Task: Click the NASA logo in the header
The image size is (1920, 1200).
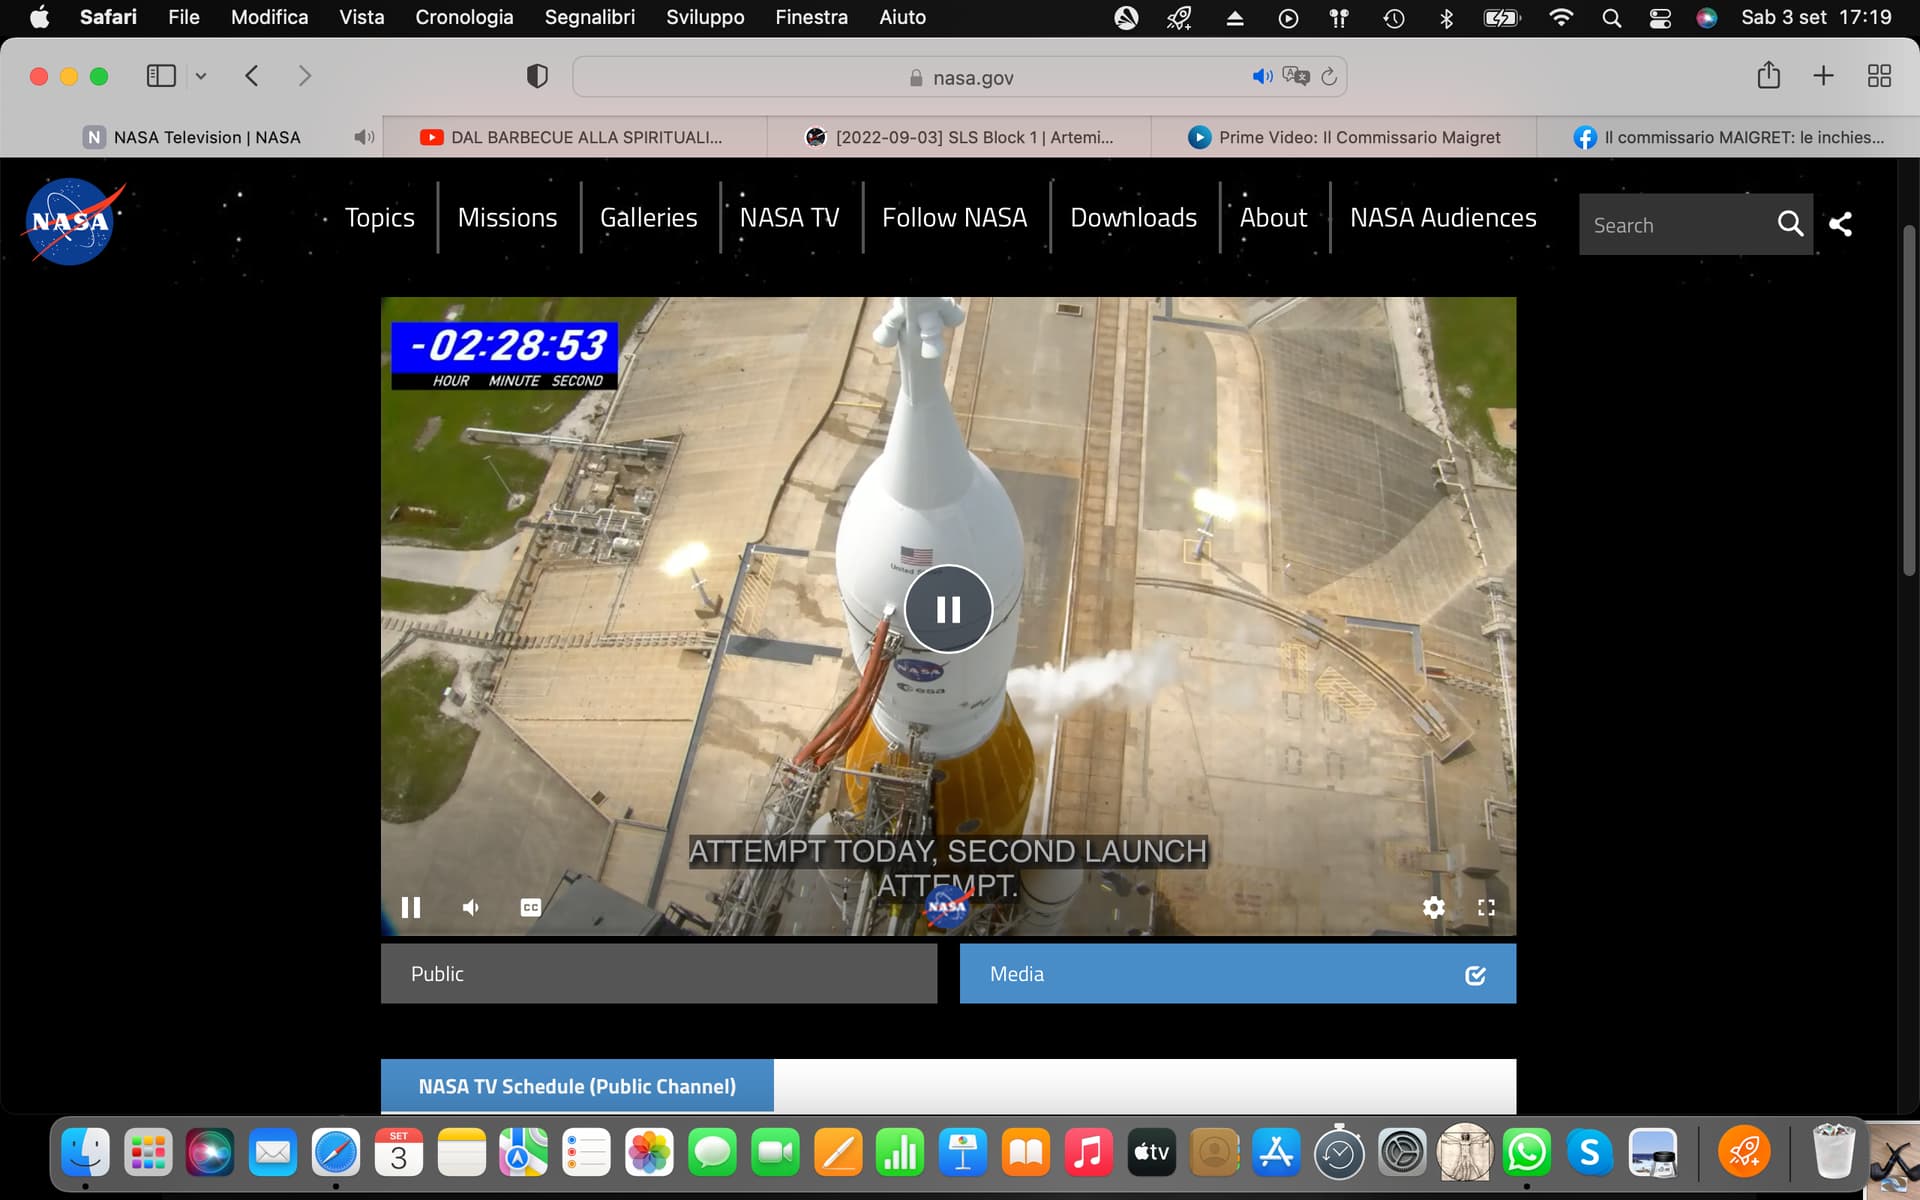Action: (70, 221)
